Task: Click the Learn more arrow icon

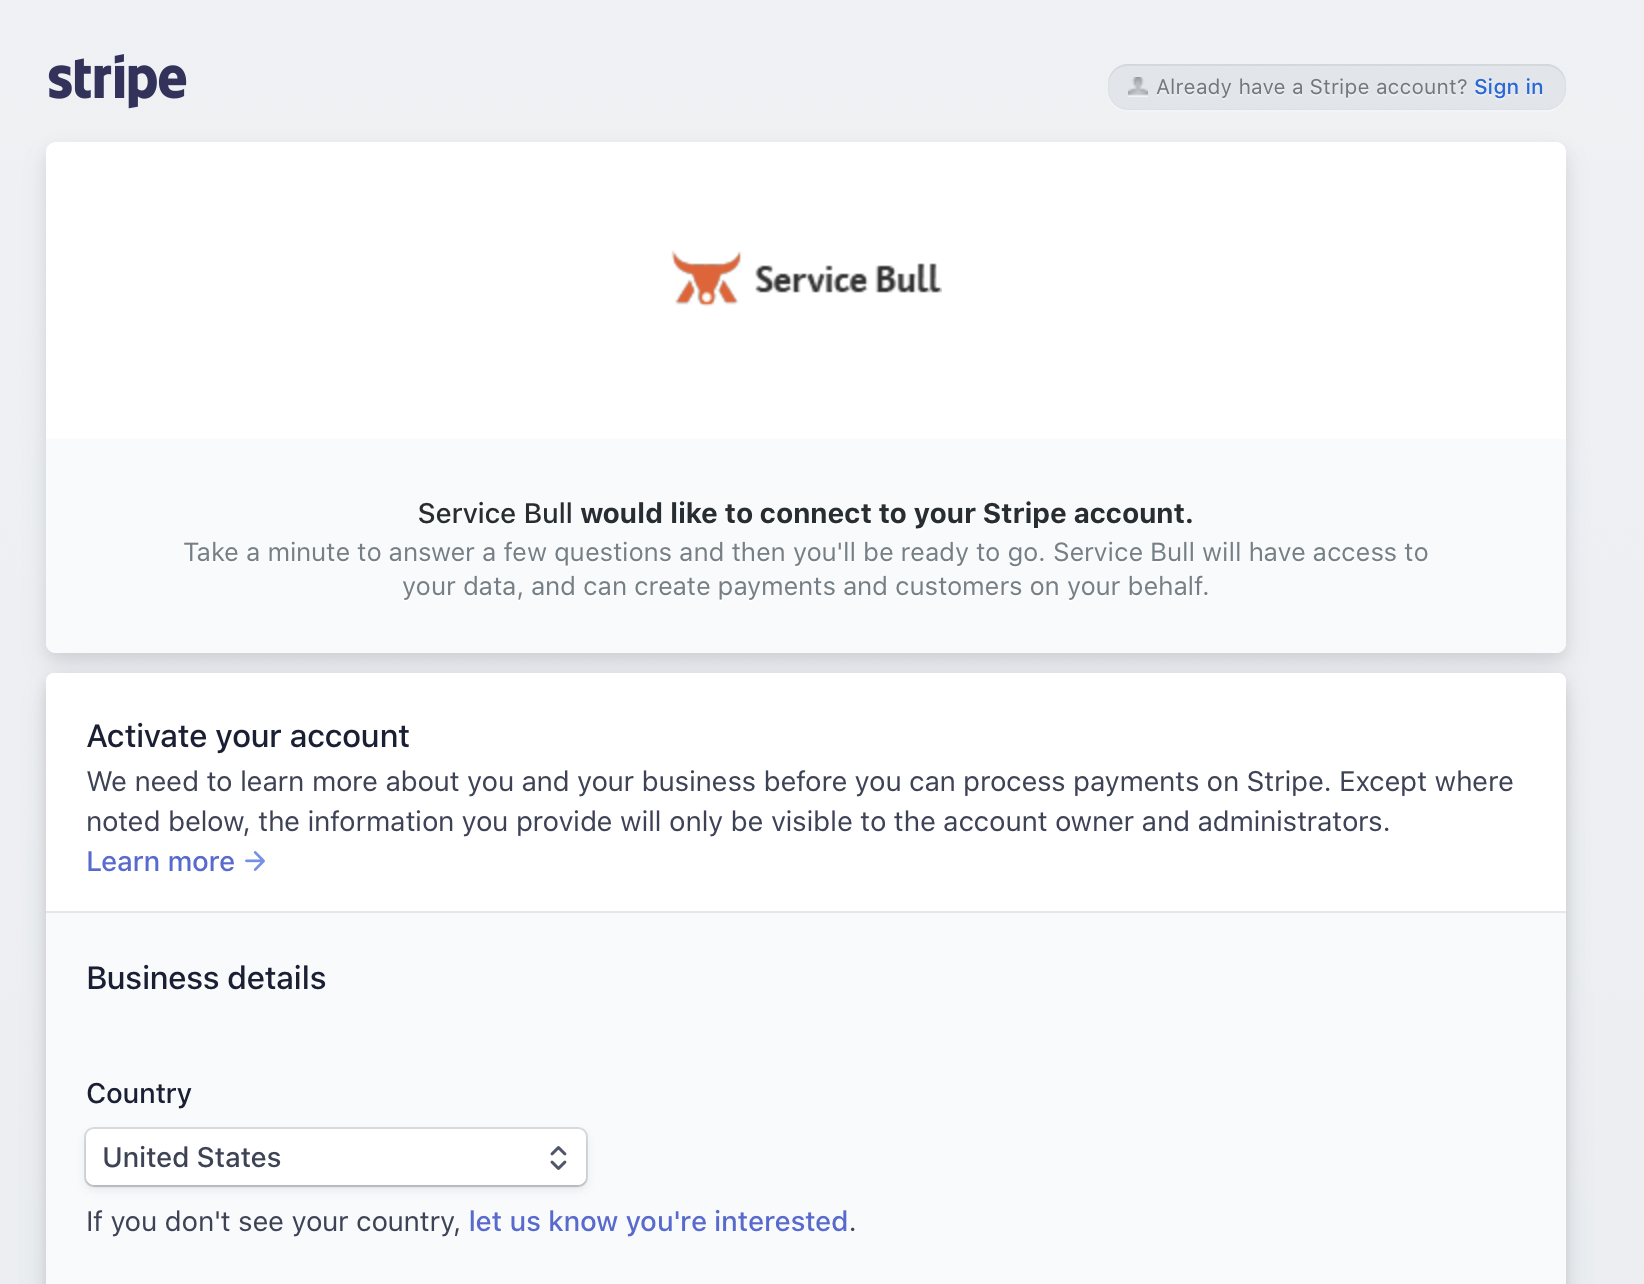Action: pyautogui.click(x=256, y=861)
